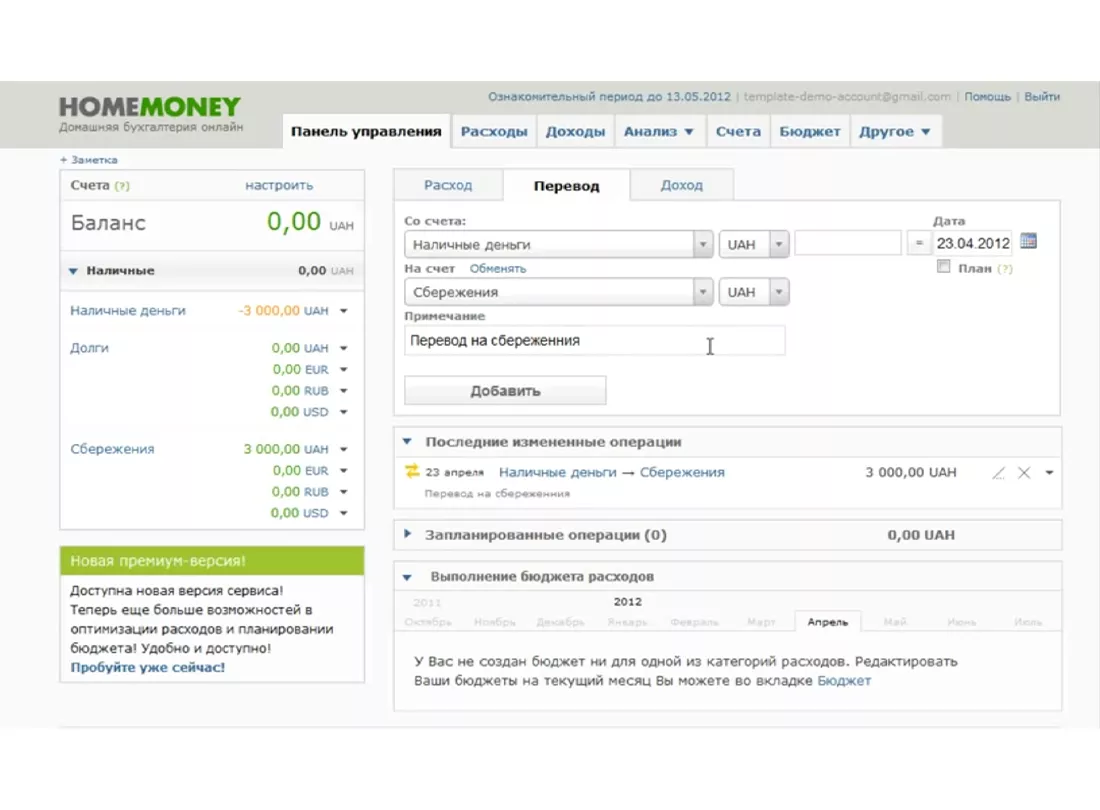Open the Сбережения account in sidebar
This screenshot has width=1100, height=810.
click(112, 449)
